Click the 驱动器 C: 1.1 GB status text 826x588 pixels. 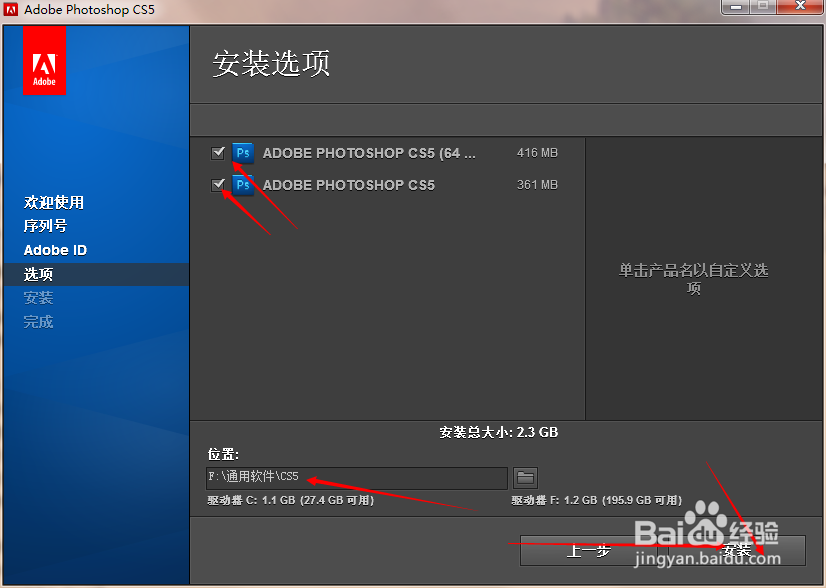[291, 500]
